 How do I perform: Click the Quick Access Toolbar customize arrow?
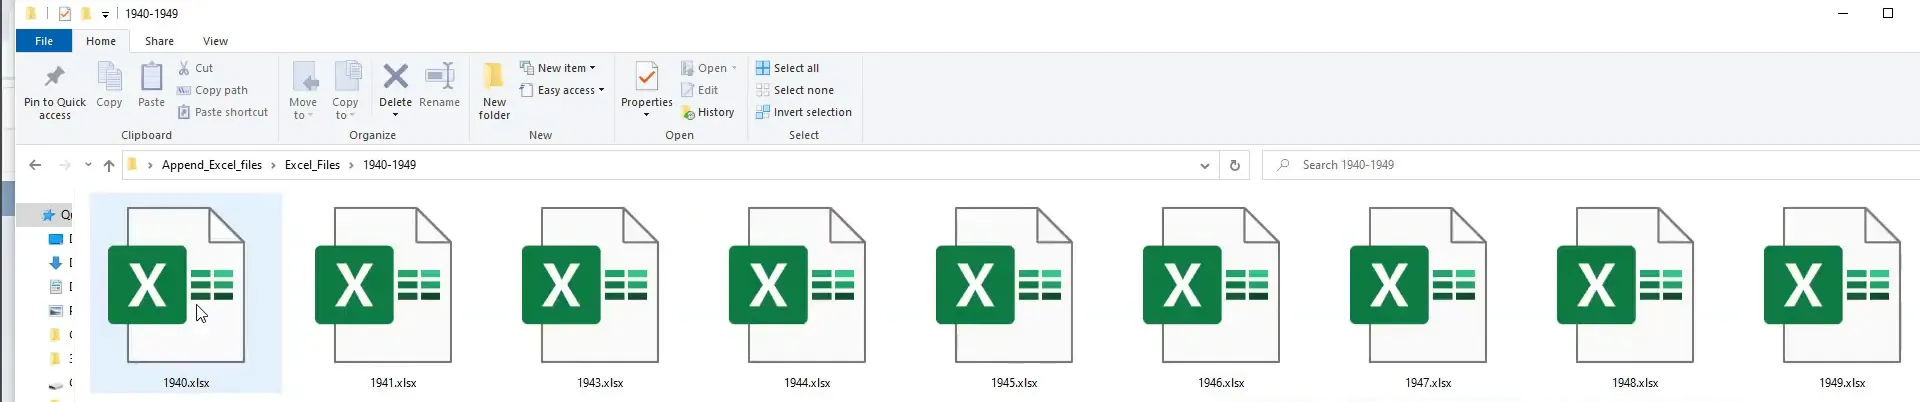pyautogui.click(x=105, y=14)
